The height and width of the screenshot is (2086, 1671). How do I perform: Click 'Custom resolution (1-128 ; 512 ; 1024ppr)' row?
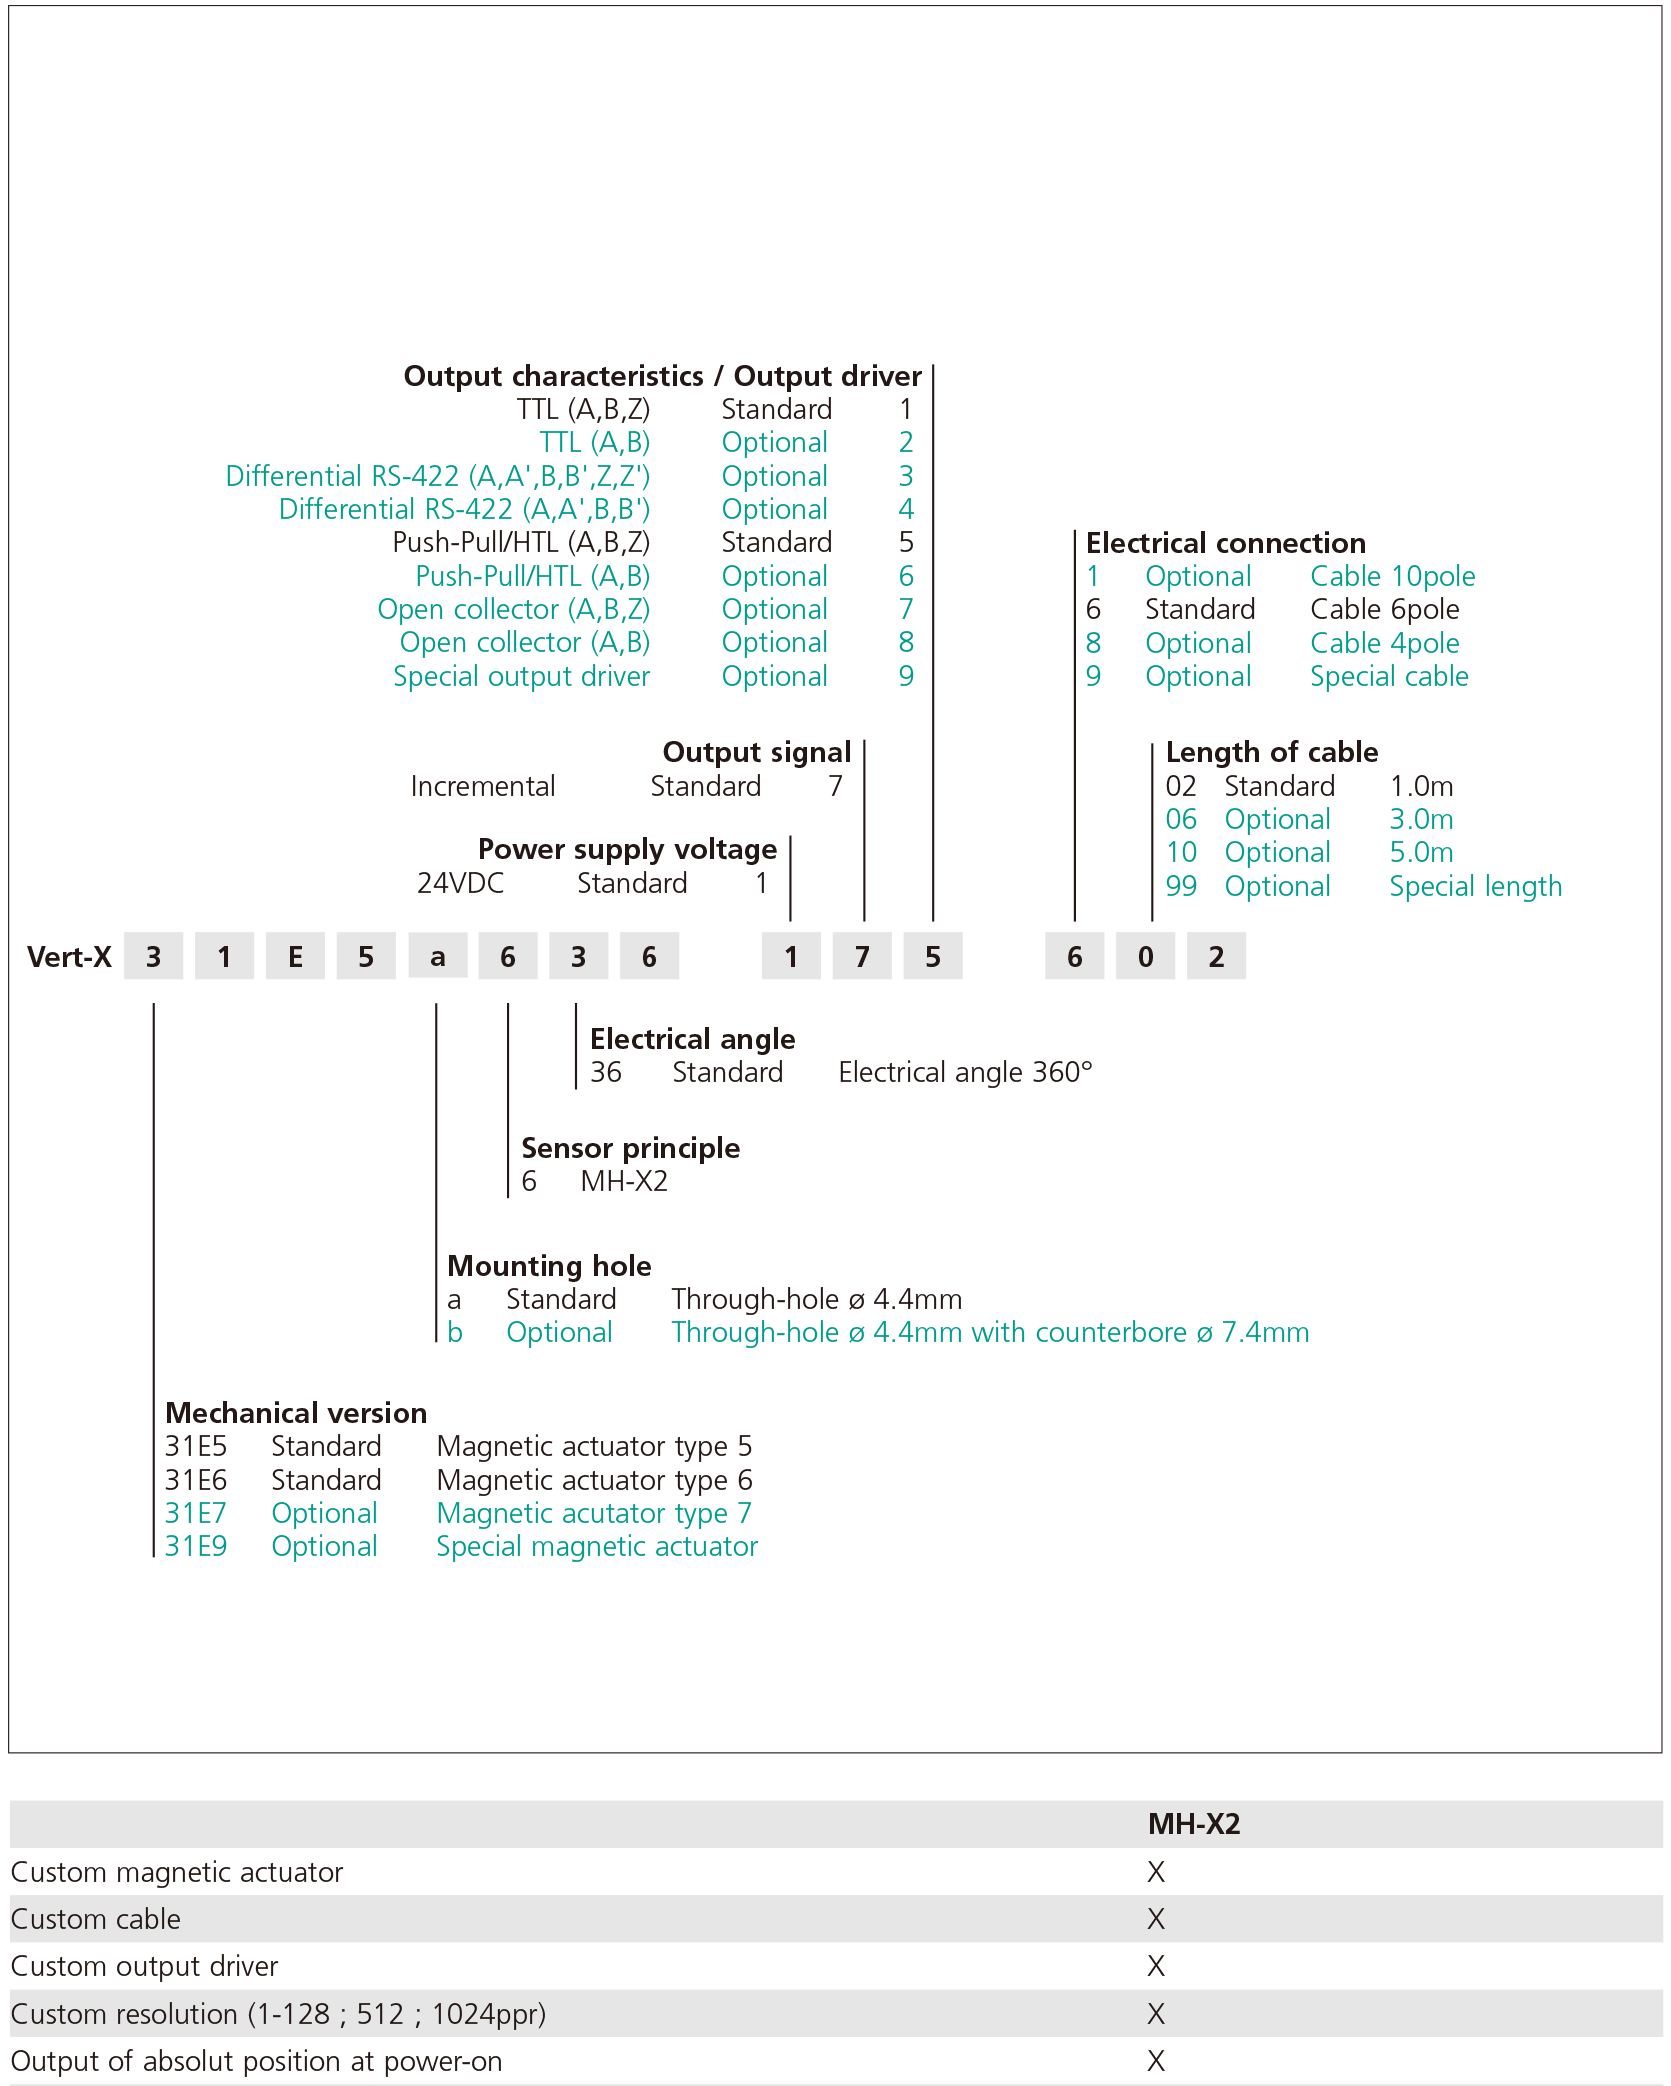tap(836, 2014)
